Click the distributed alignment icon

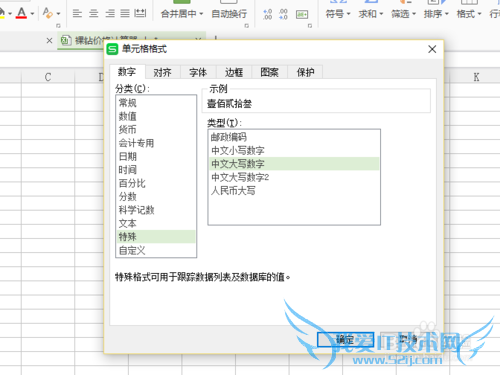pyautogui.click(x=140, y=13)
